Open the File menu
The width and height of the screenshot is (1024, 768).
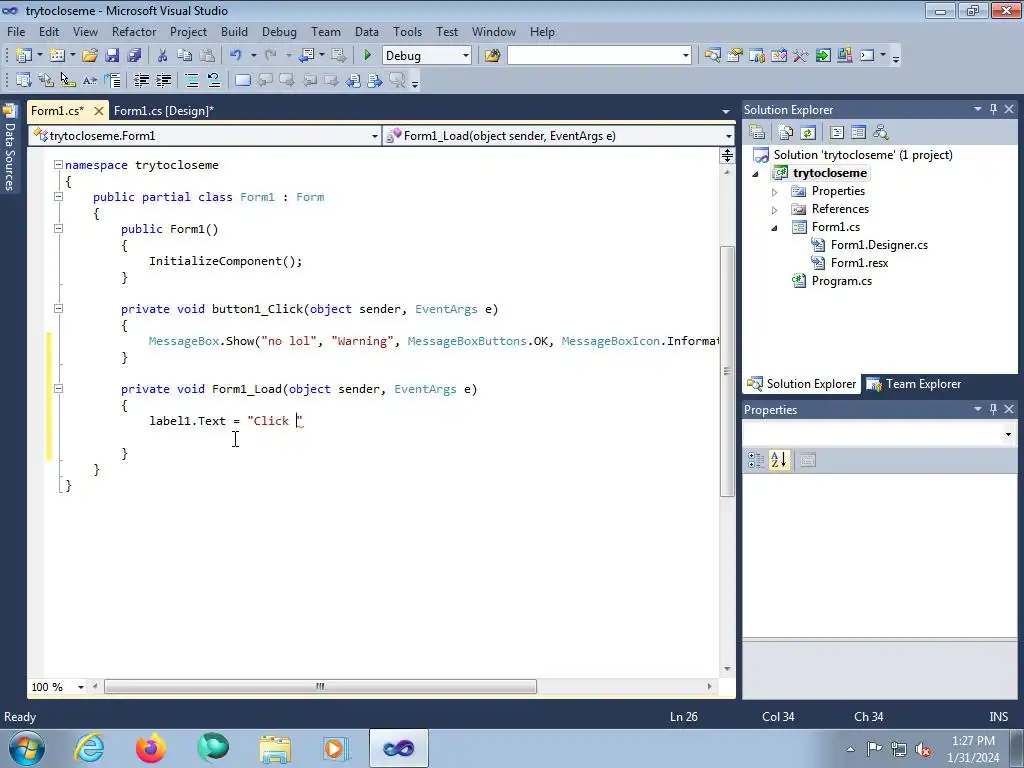tap(16, 31)
